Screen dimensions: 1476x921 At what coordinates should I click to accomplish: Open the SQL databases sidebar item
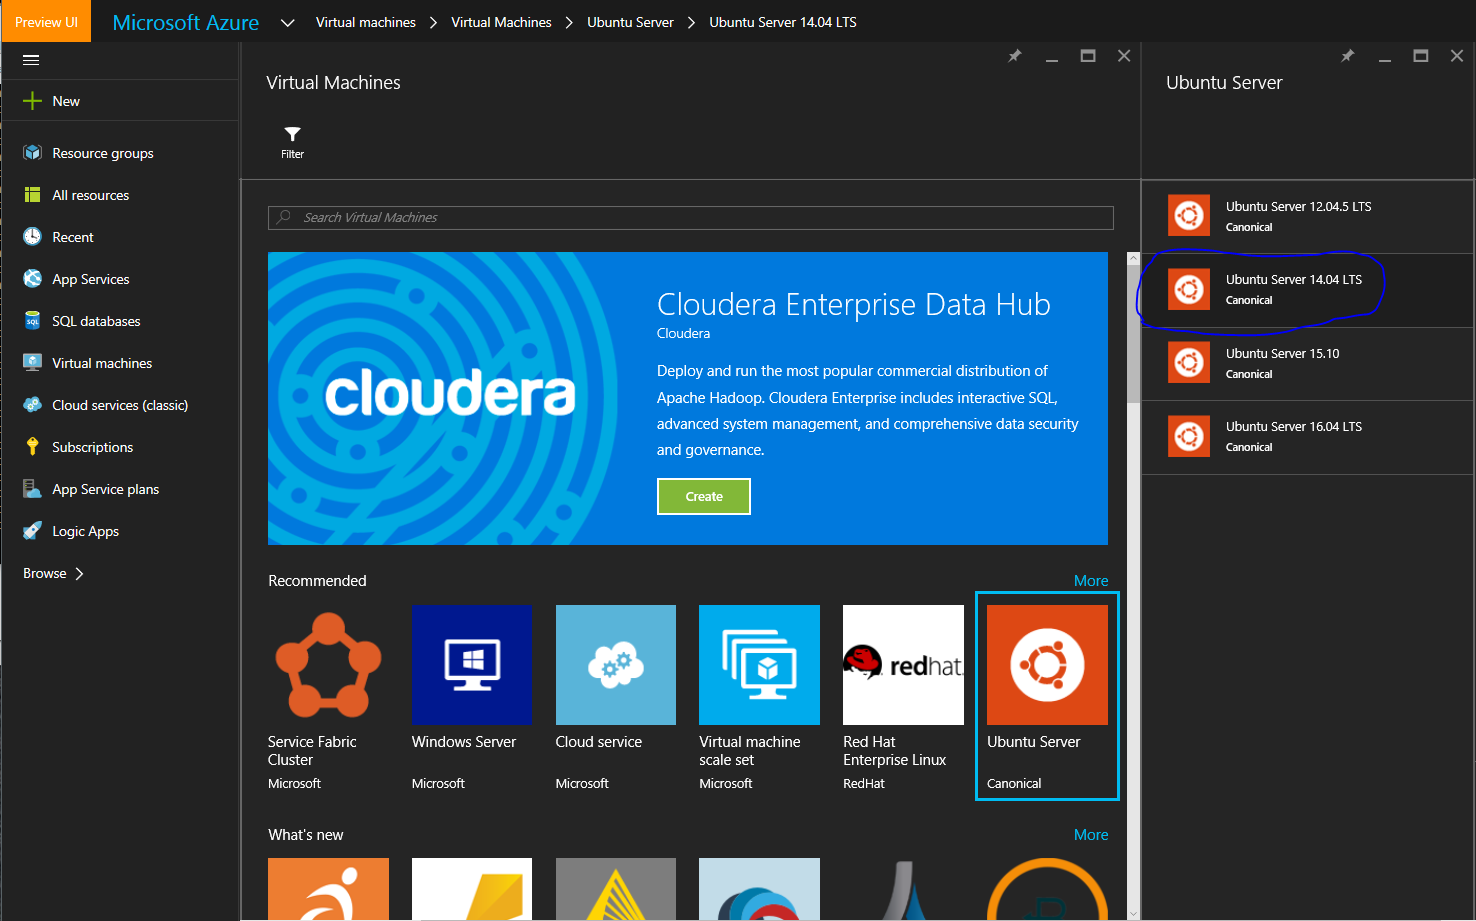120,321
